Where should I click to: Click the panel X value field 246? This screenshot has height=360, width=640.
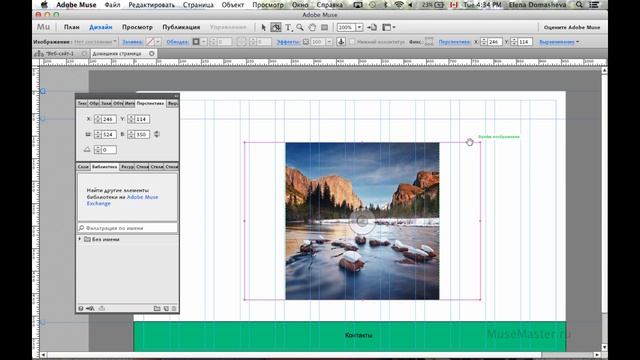(109, 119)
